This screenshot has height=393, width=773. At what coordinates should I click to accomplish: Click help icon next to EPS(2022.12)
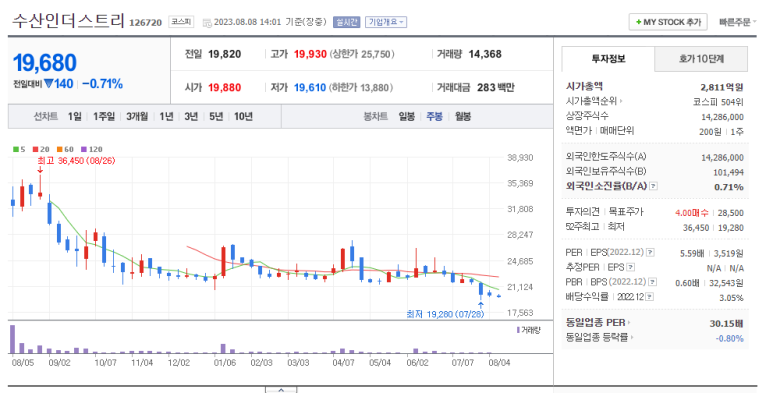650,252
